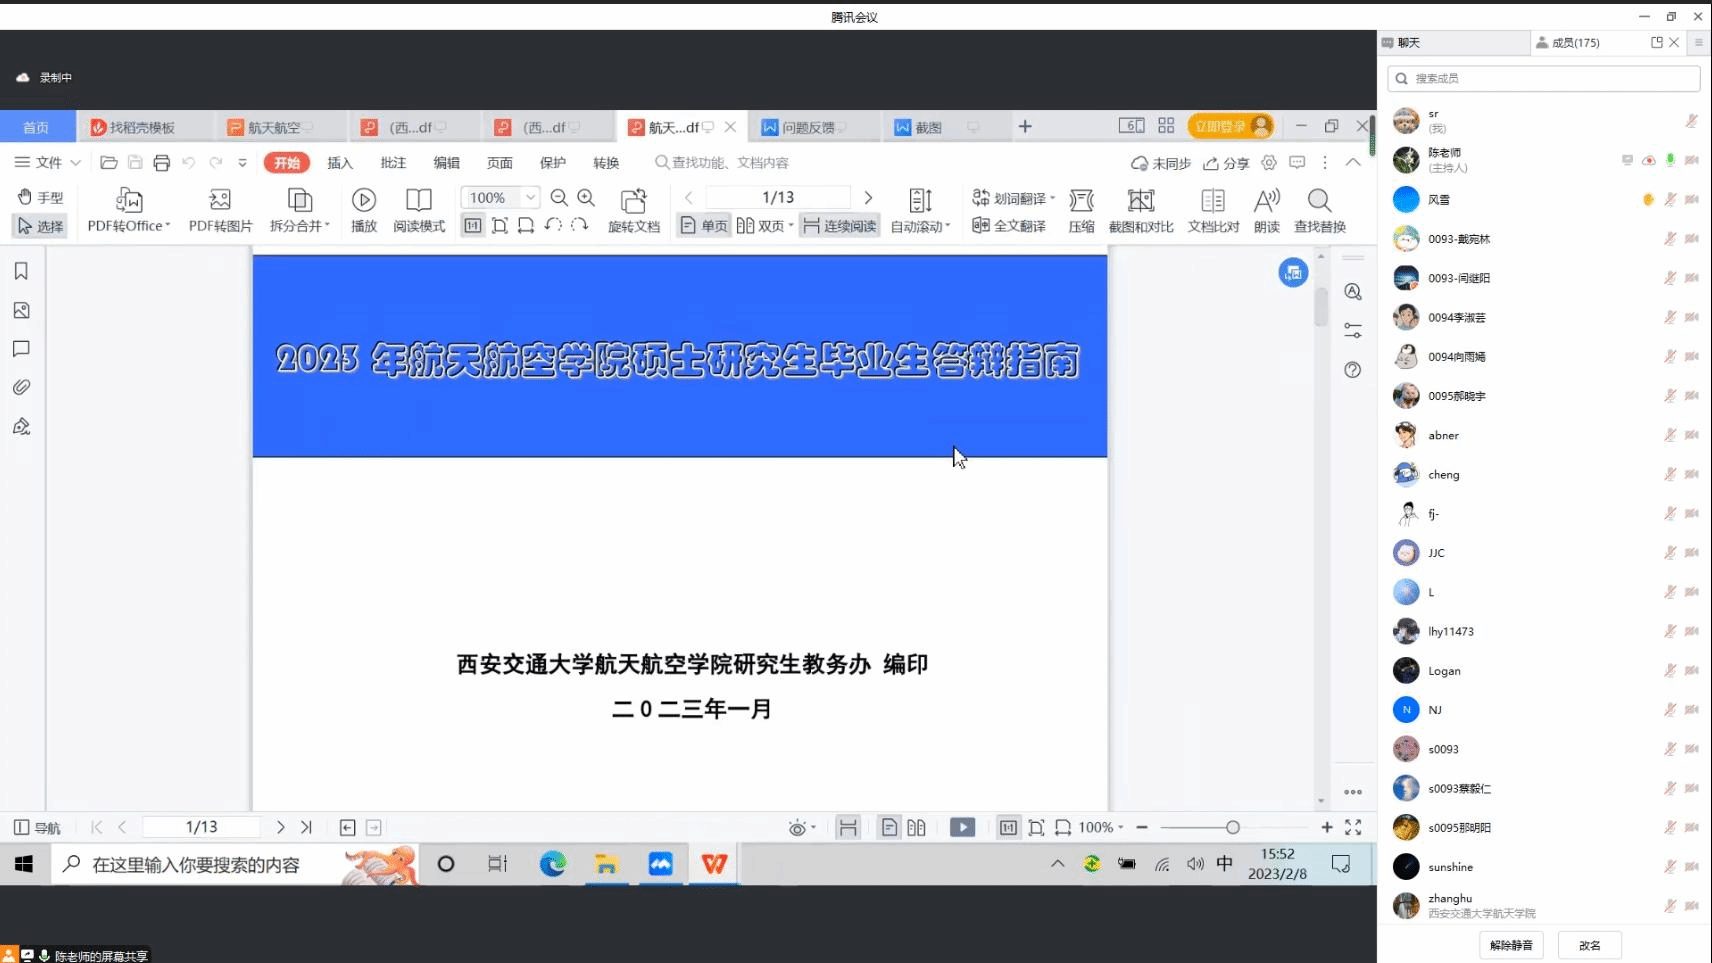Click the 压缩 compress icon
Screen dimensions: 1712x963
1081,201
